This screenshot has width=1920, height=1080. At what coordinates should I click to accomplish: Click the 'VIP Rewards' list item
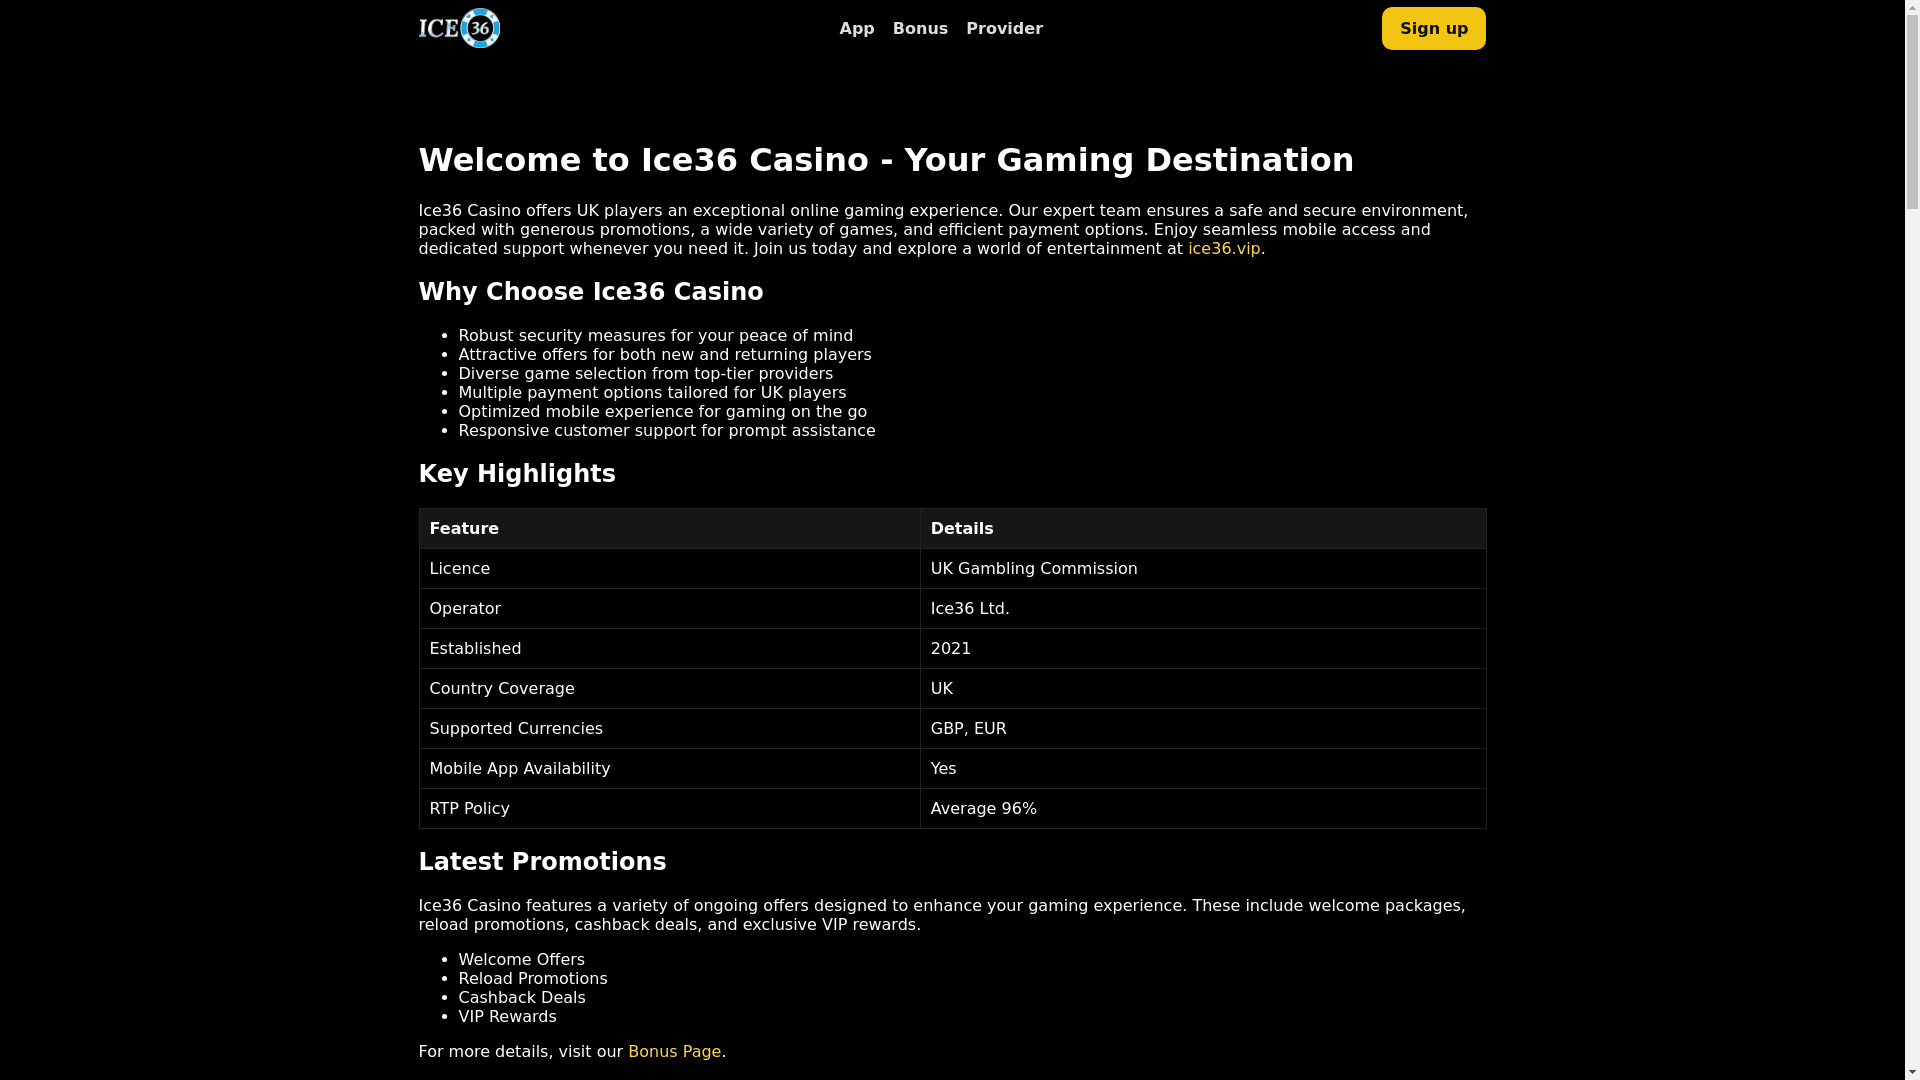507,1017
